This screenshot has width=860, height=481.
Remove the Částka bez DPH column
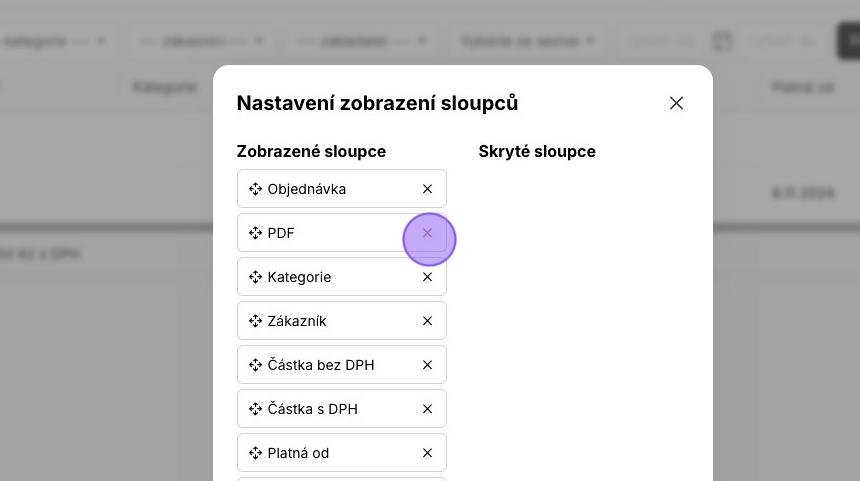[427, 365]
